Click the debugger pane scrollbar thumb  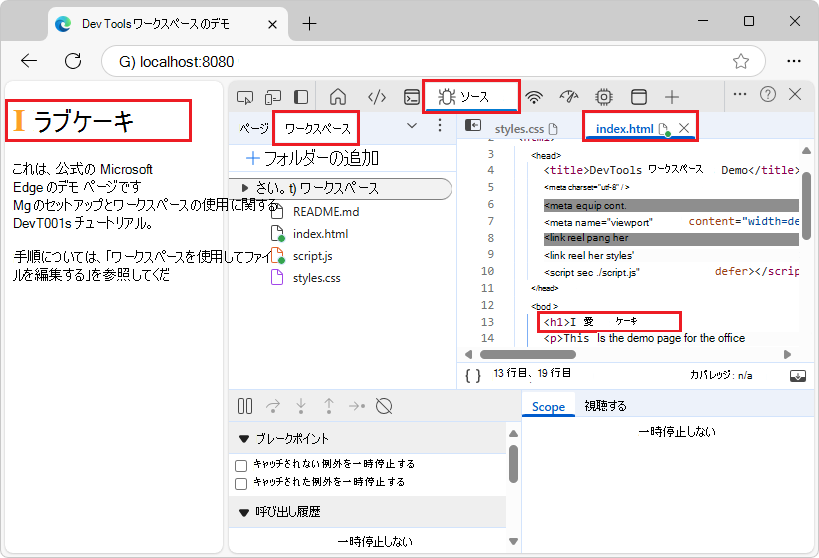tap(513, 464)
